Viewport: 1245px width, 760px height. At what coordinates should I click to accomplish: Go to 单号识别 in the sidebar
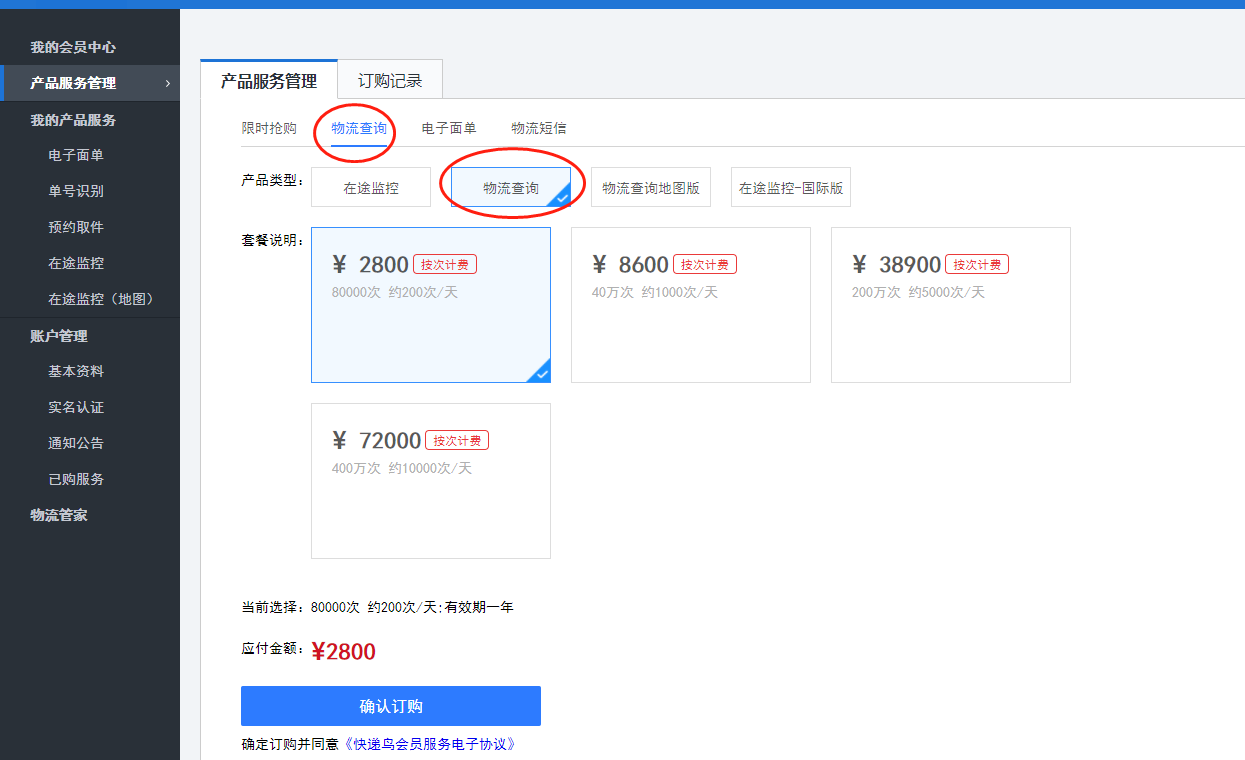76,191
